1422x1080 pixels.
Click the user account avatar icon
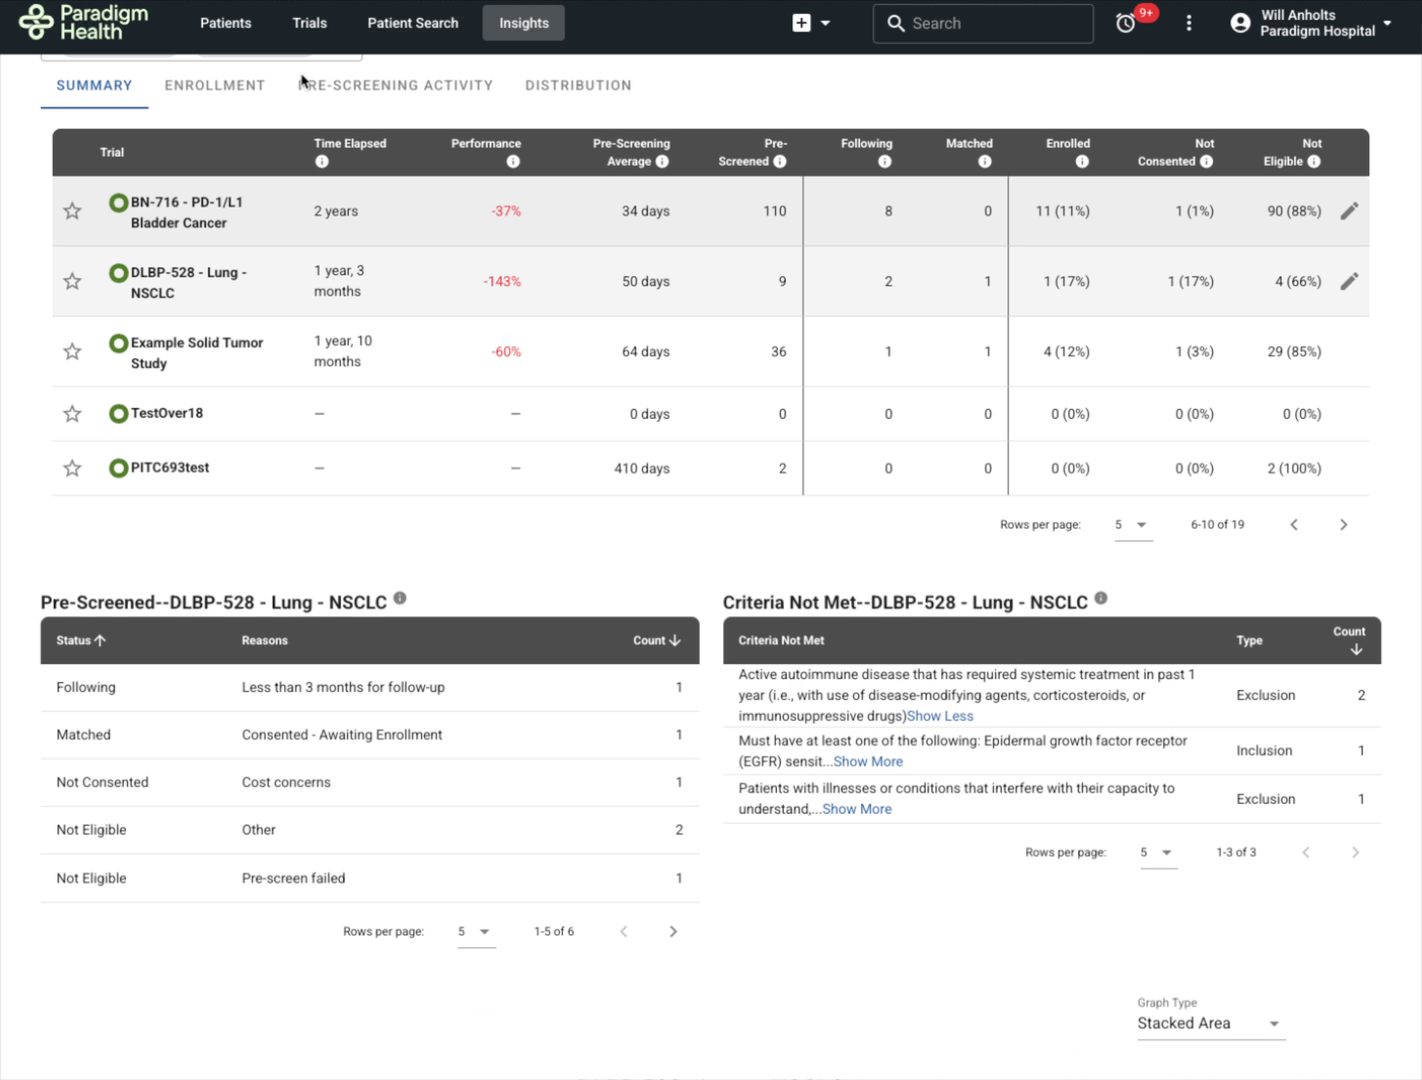1240,23
